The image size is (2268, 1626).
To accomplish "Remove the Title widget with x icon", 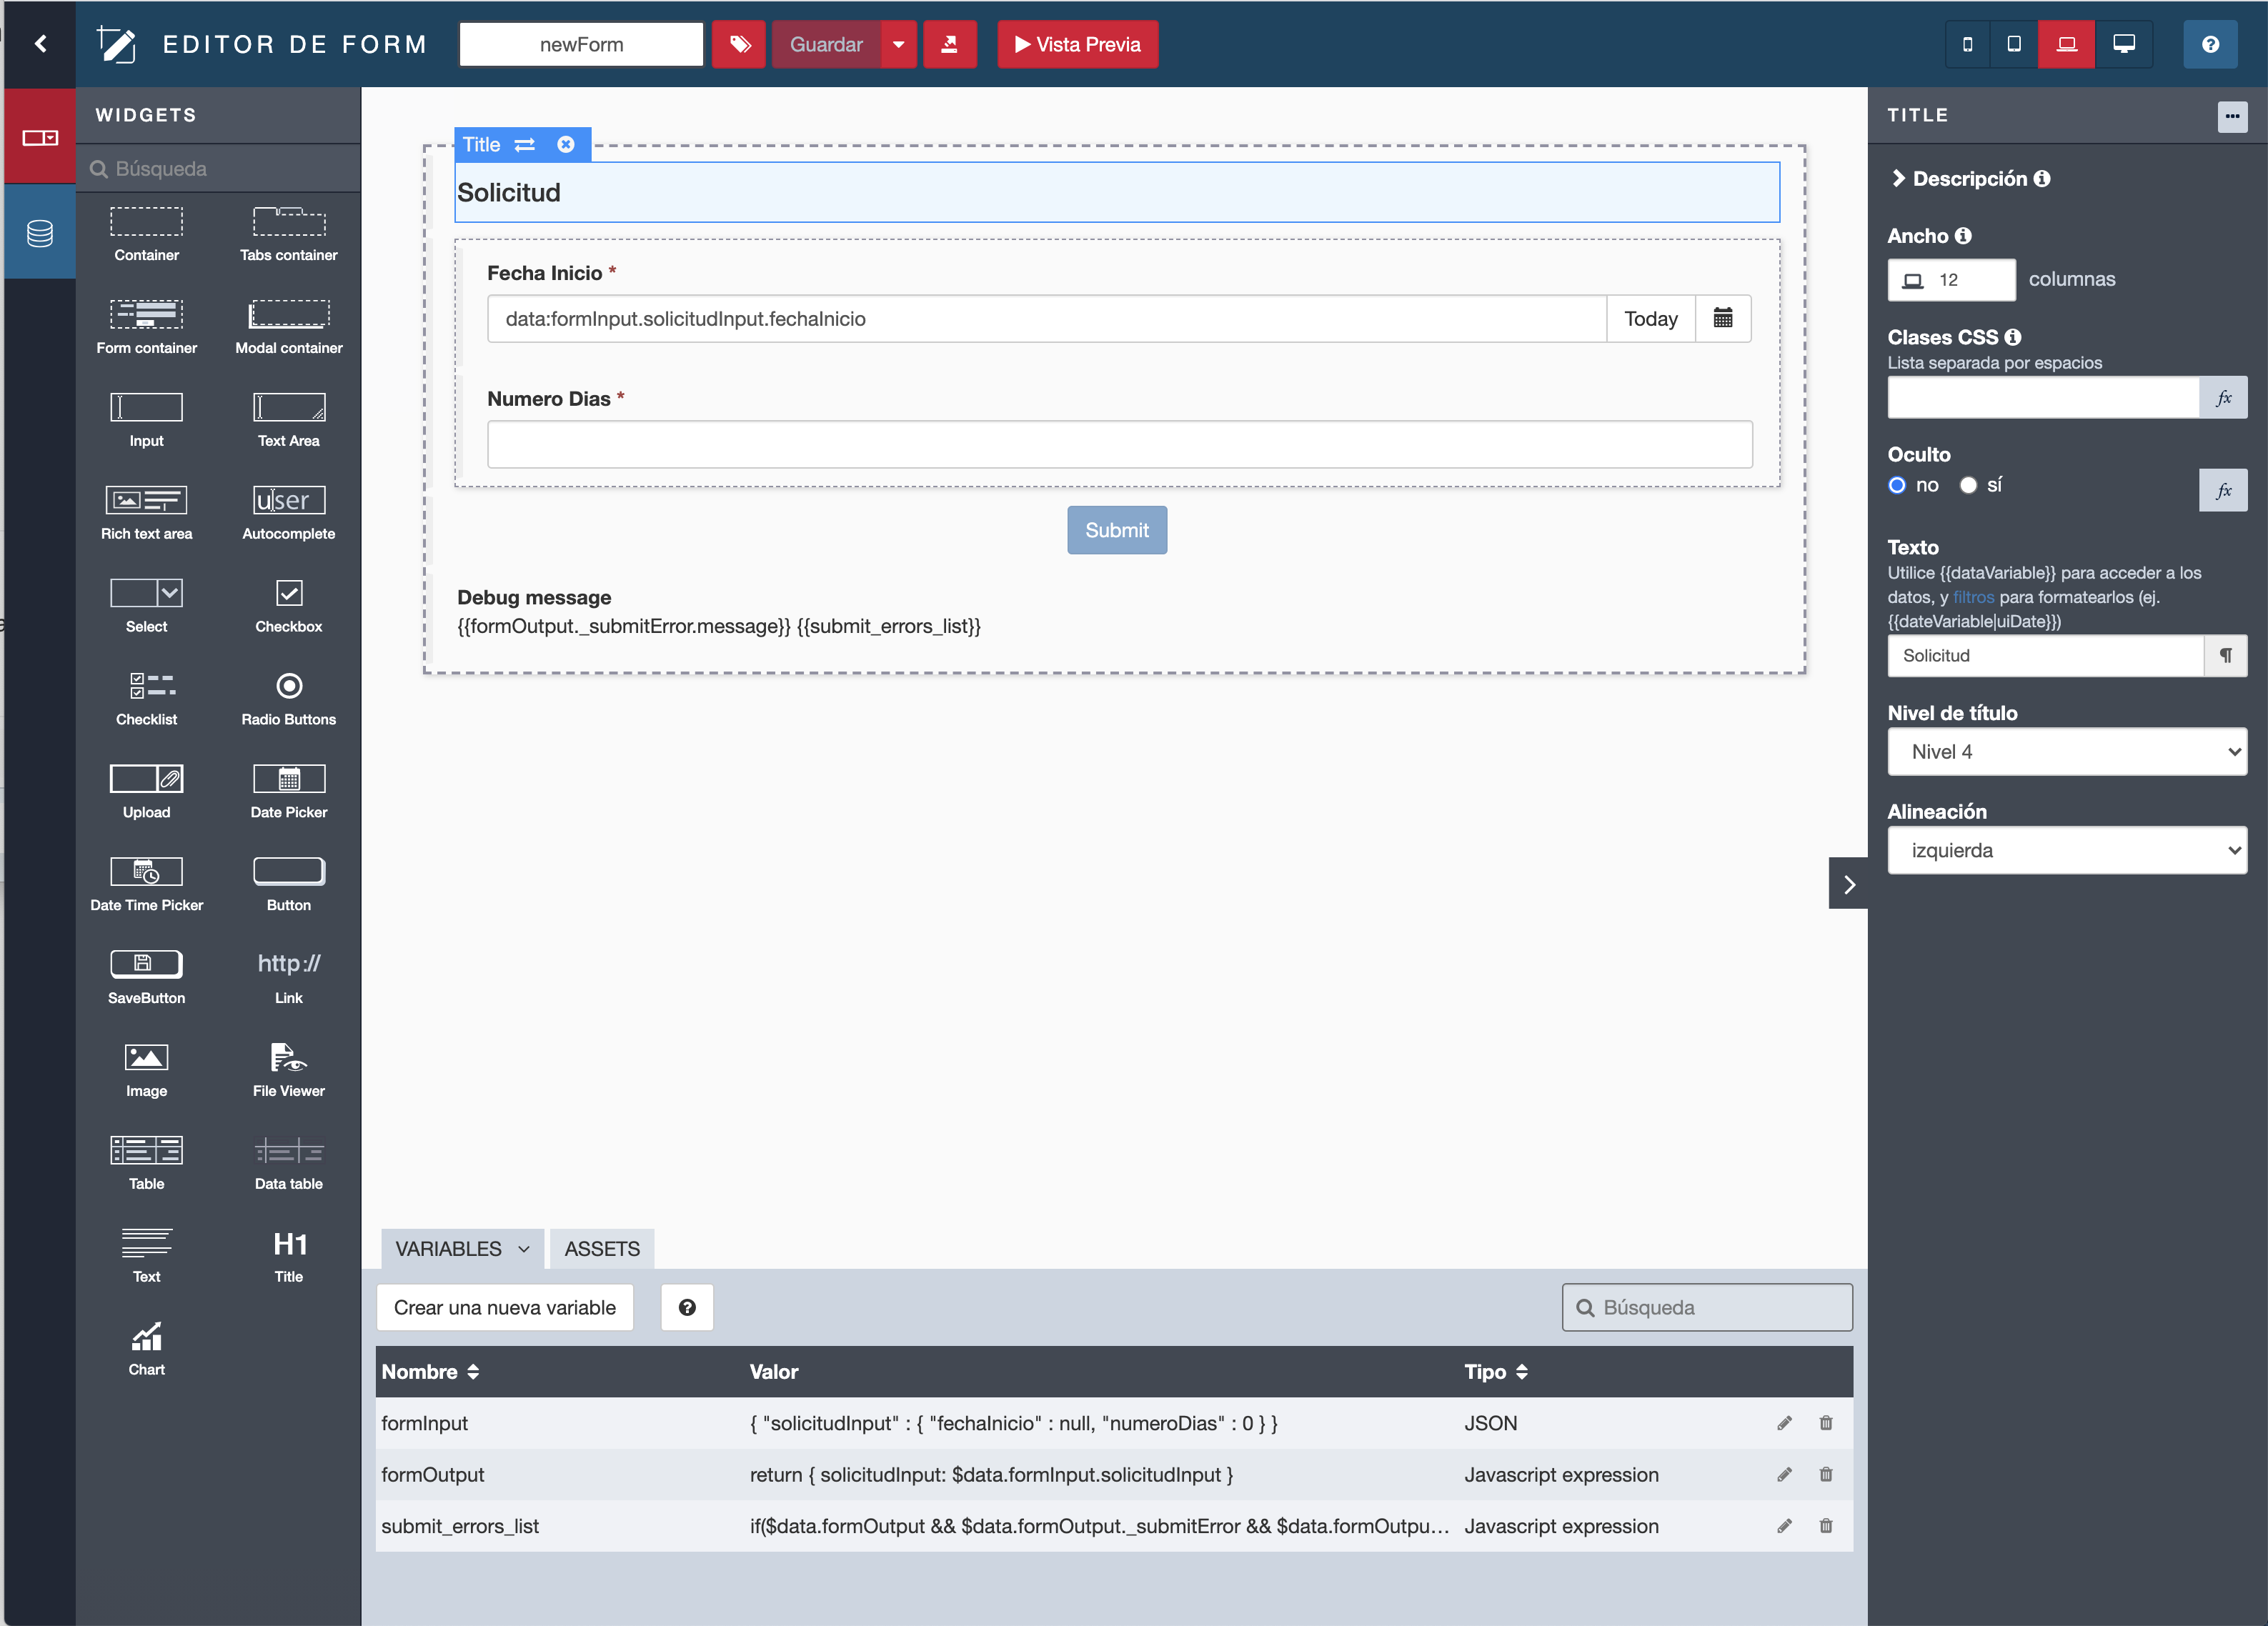I will (565, 144).
